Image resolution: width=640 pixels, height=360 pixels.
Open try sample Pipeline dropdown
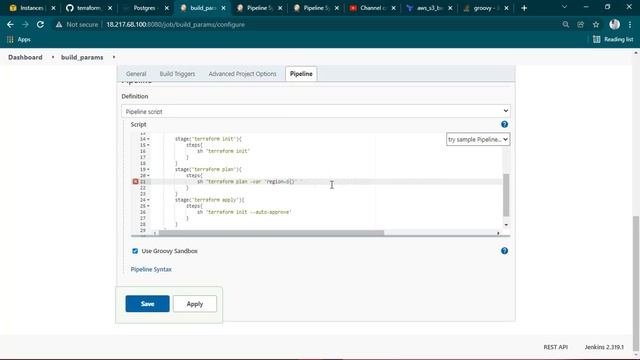pyautogui.click(x=478, y=140)
